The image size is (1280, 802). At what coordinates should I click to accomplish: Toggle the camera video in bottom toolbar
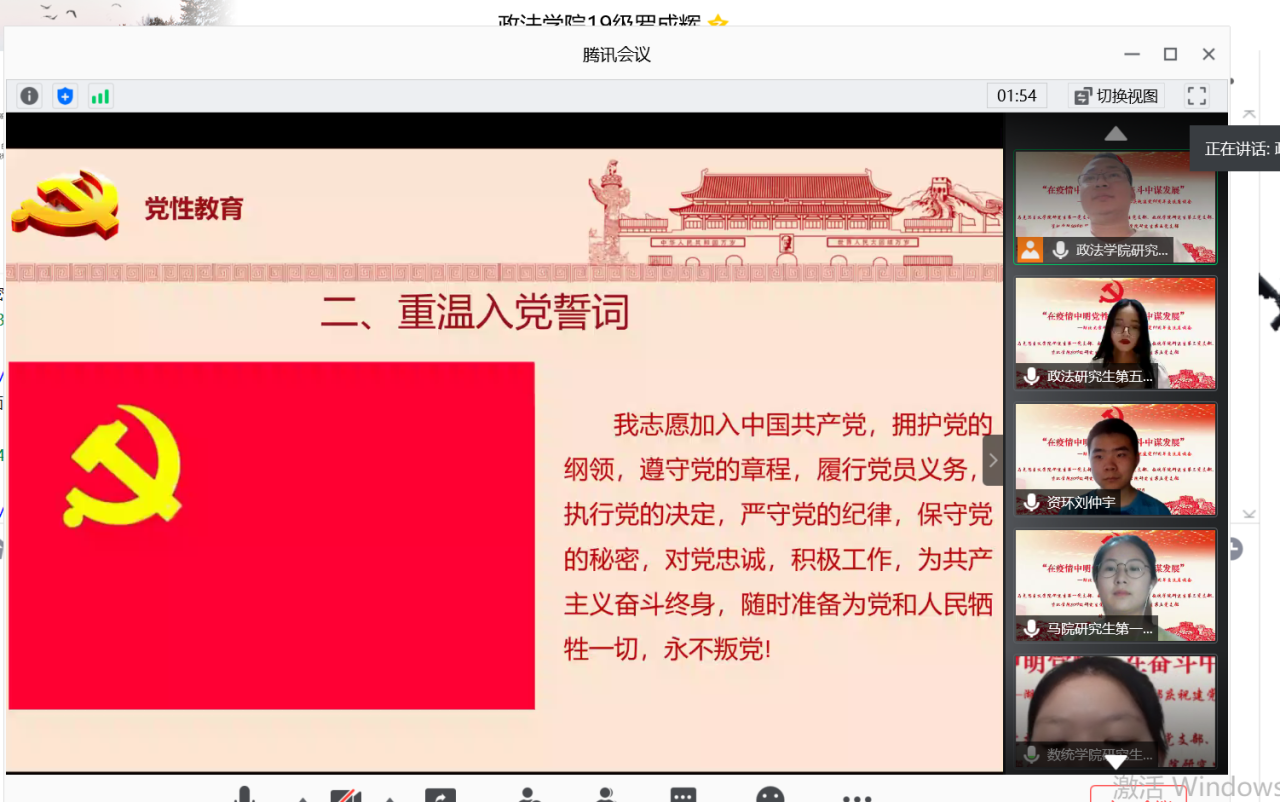click(345, 795)
